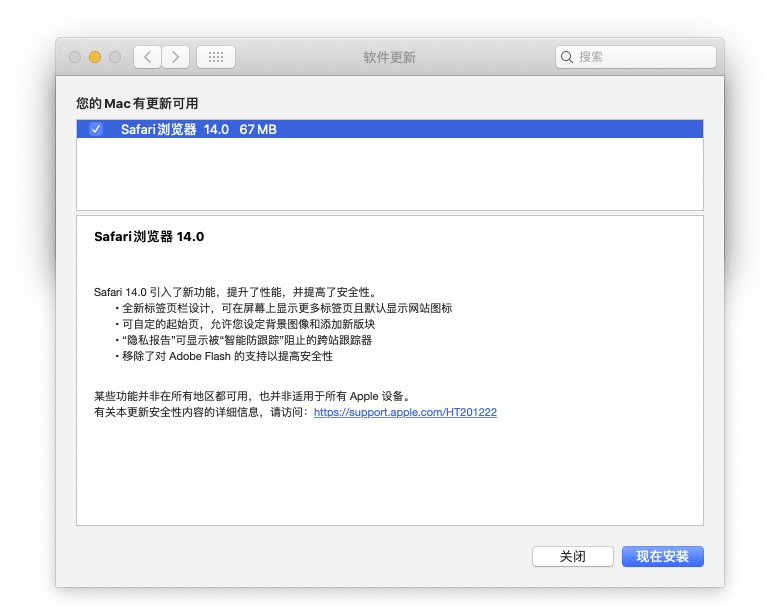Click the 软件更新 window title
780x614 pixels.
(390, 57)
